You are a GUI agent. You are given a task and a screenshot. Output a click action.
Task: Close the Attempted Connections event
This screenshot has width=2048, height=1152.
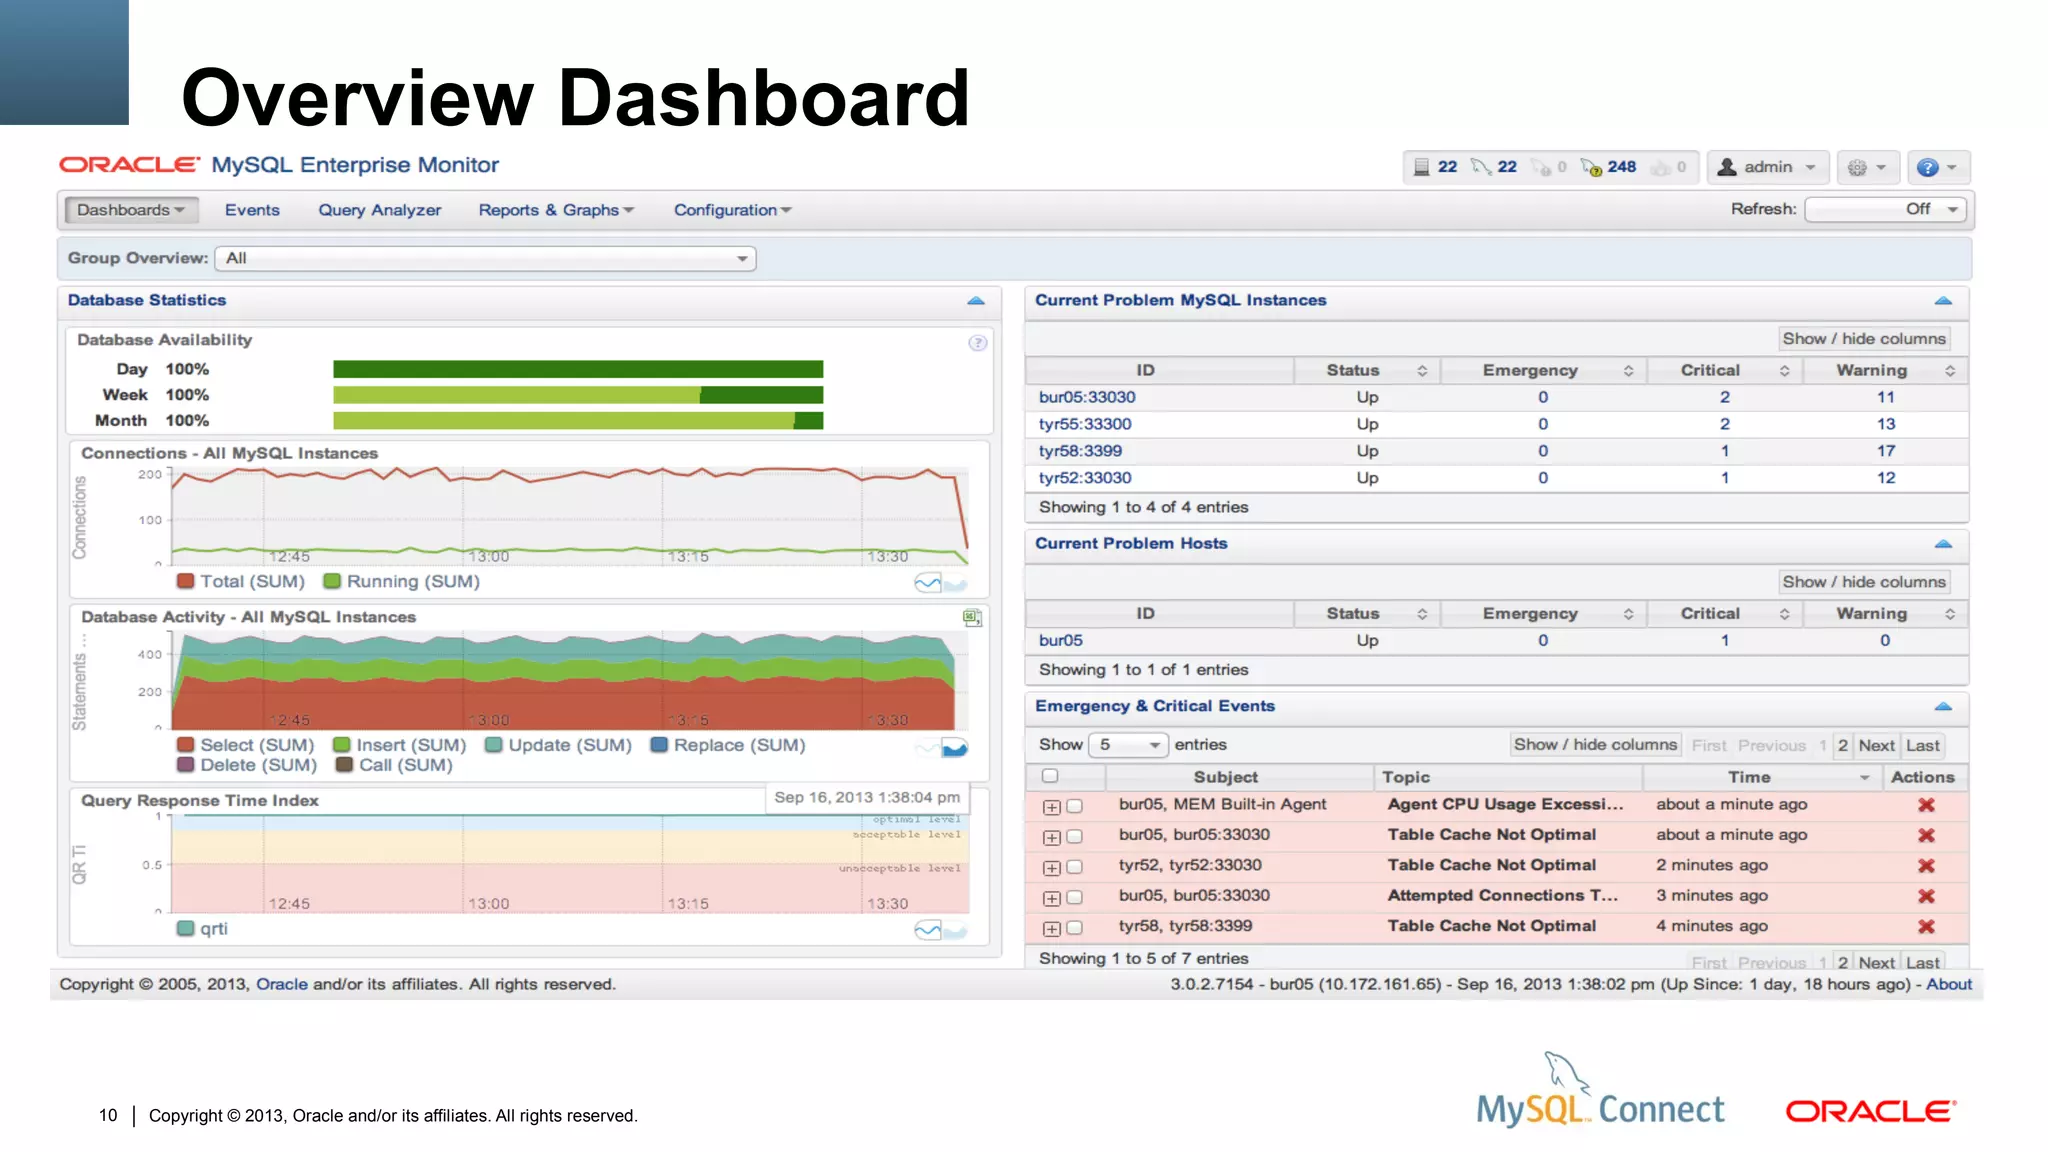[1926, 896]
